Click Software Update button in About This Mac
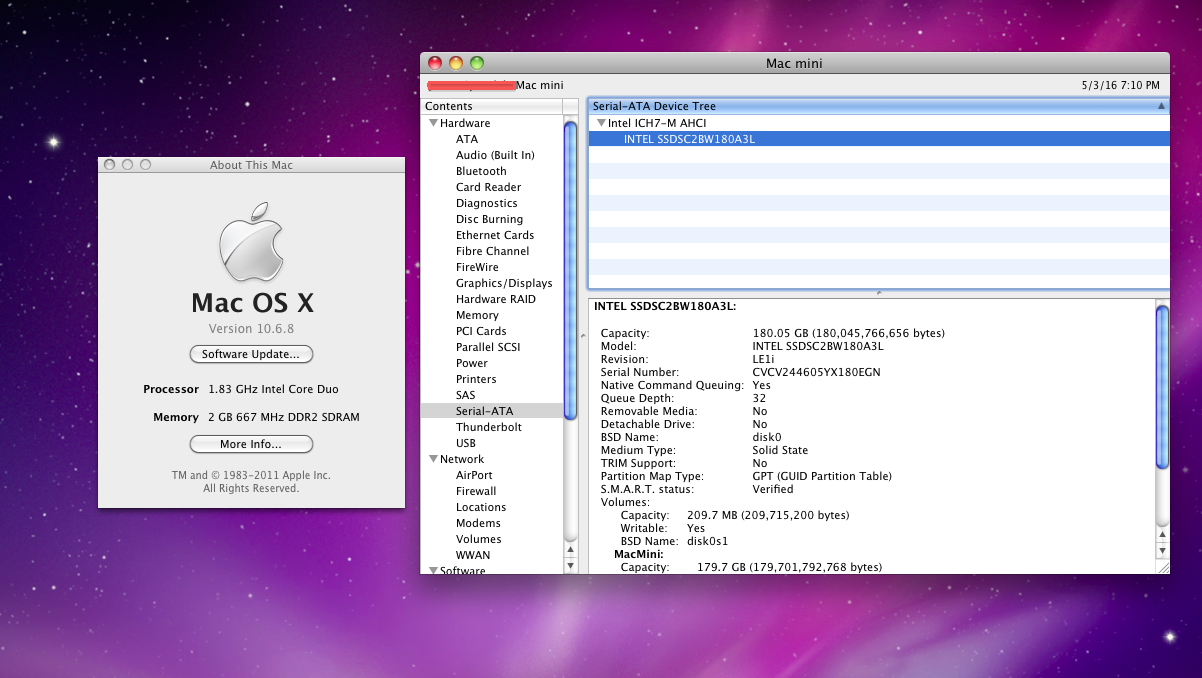This screenshot has width=1202, height=678. pyautogui.click(x=251, y=354)
